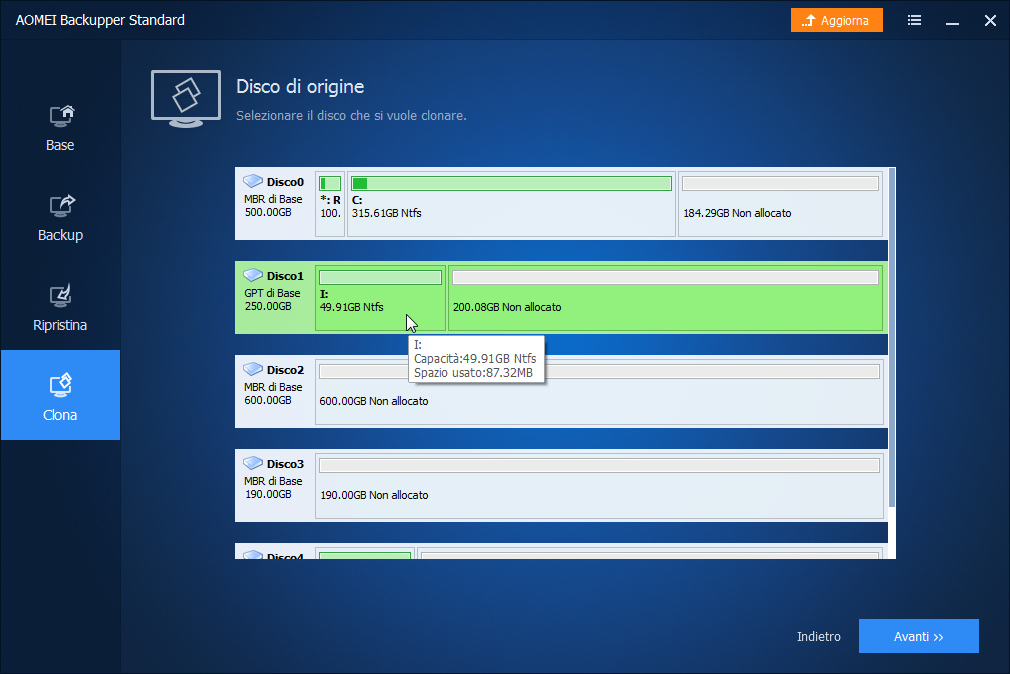Click the Disco0 MBR di Base 500.00GB label
The width and height of the screenshot is (1010, 674).
coord(273,206)
